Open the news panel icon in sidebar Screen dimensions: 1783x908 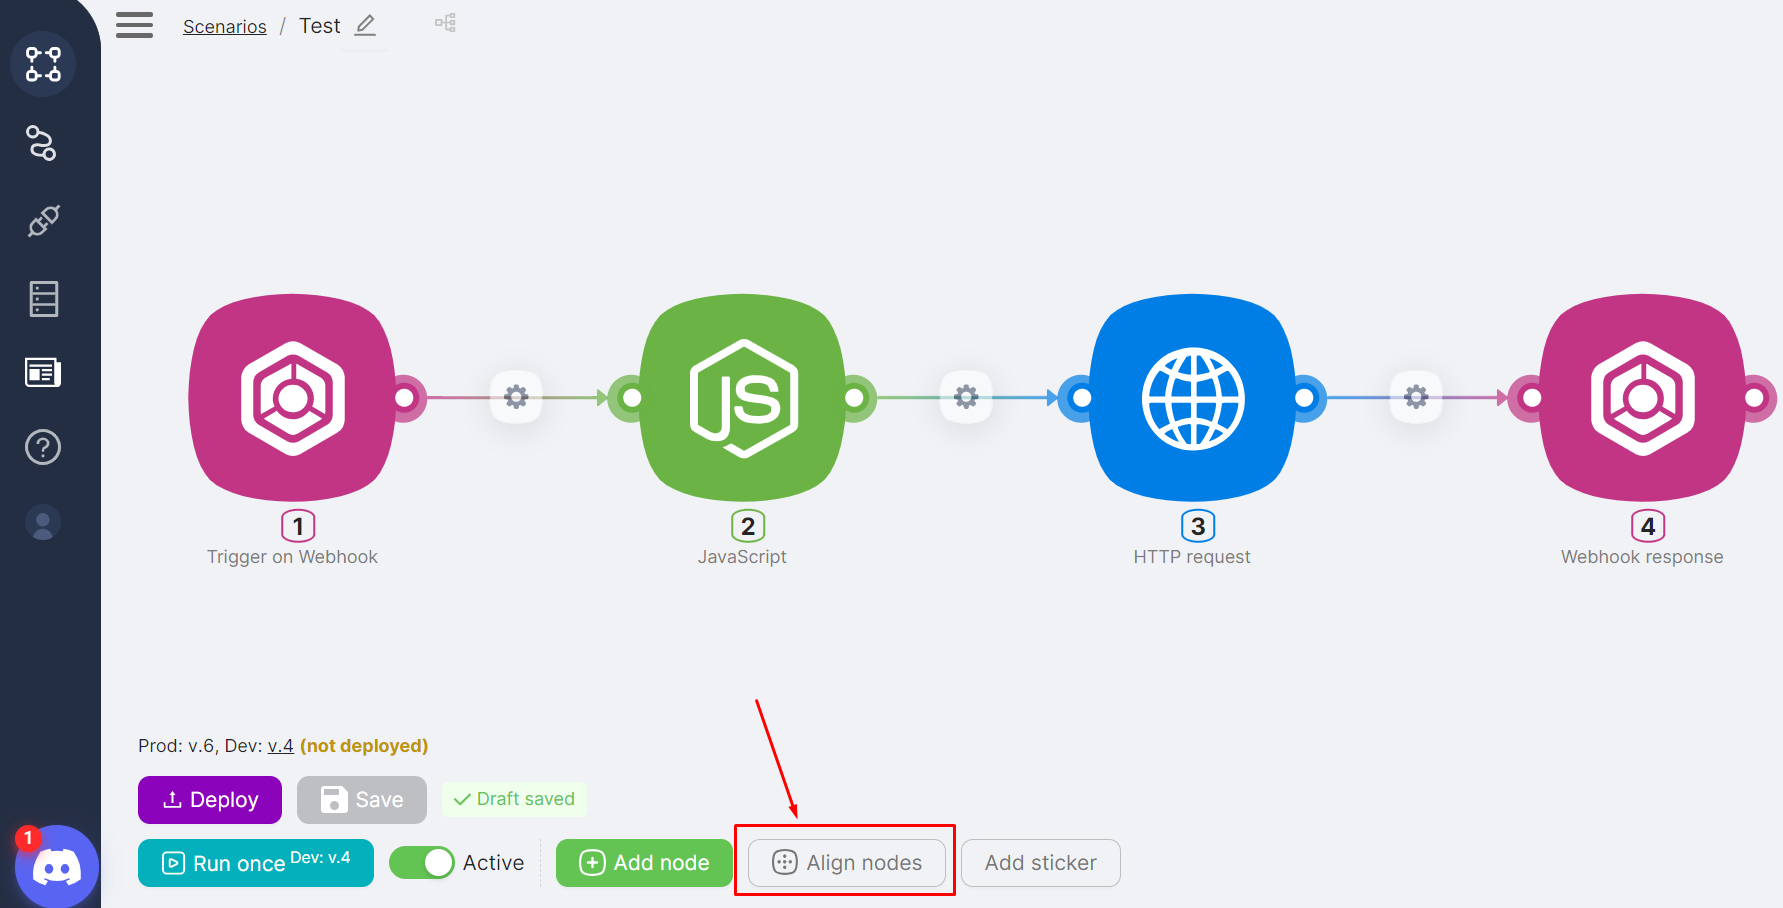pos(42,372)
